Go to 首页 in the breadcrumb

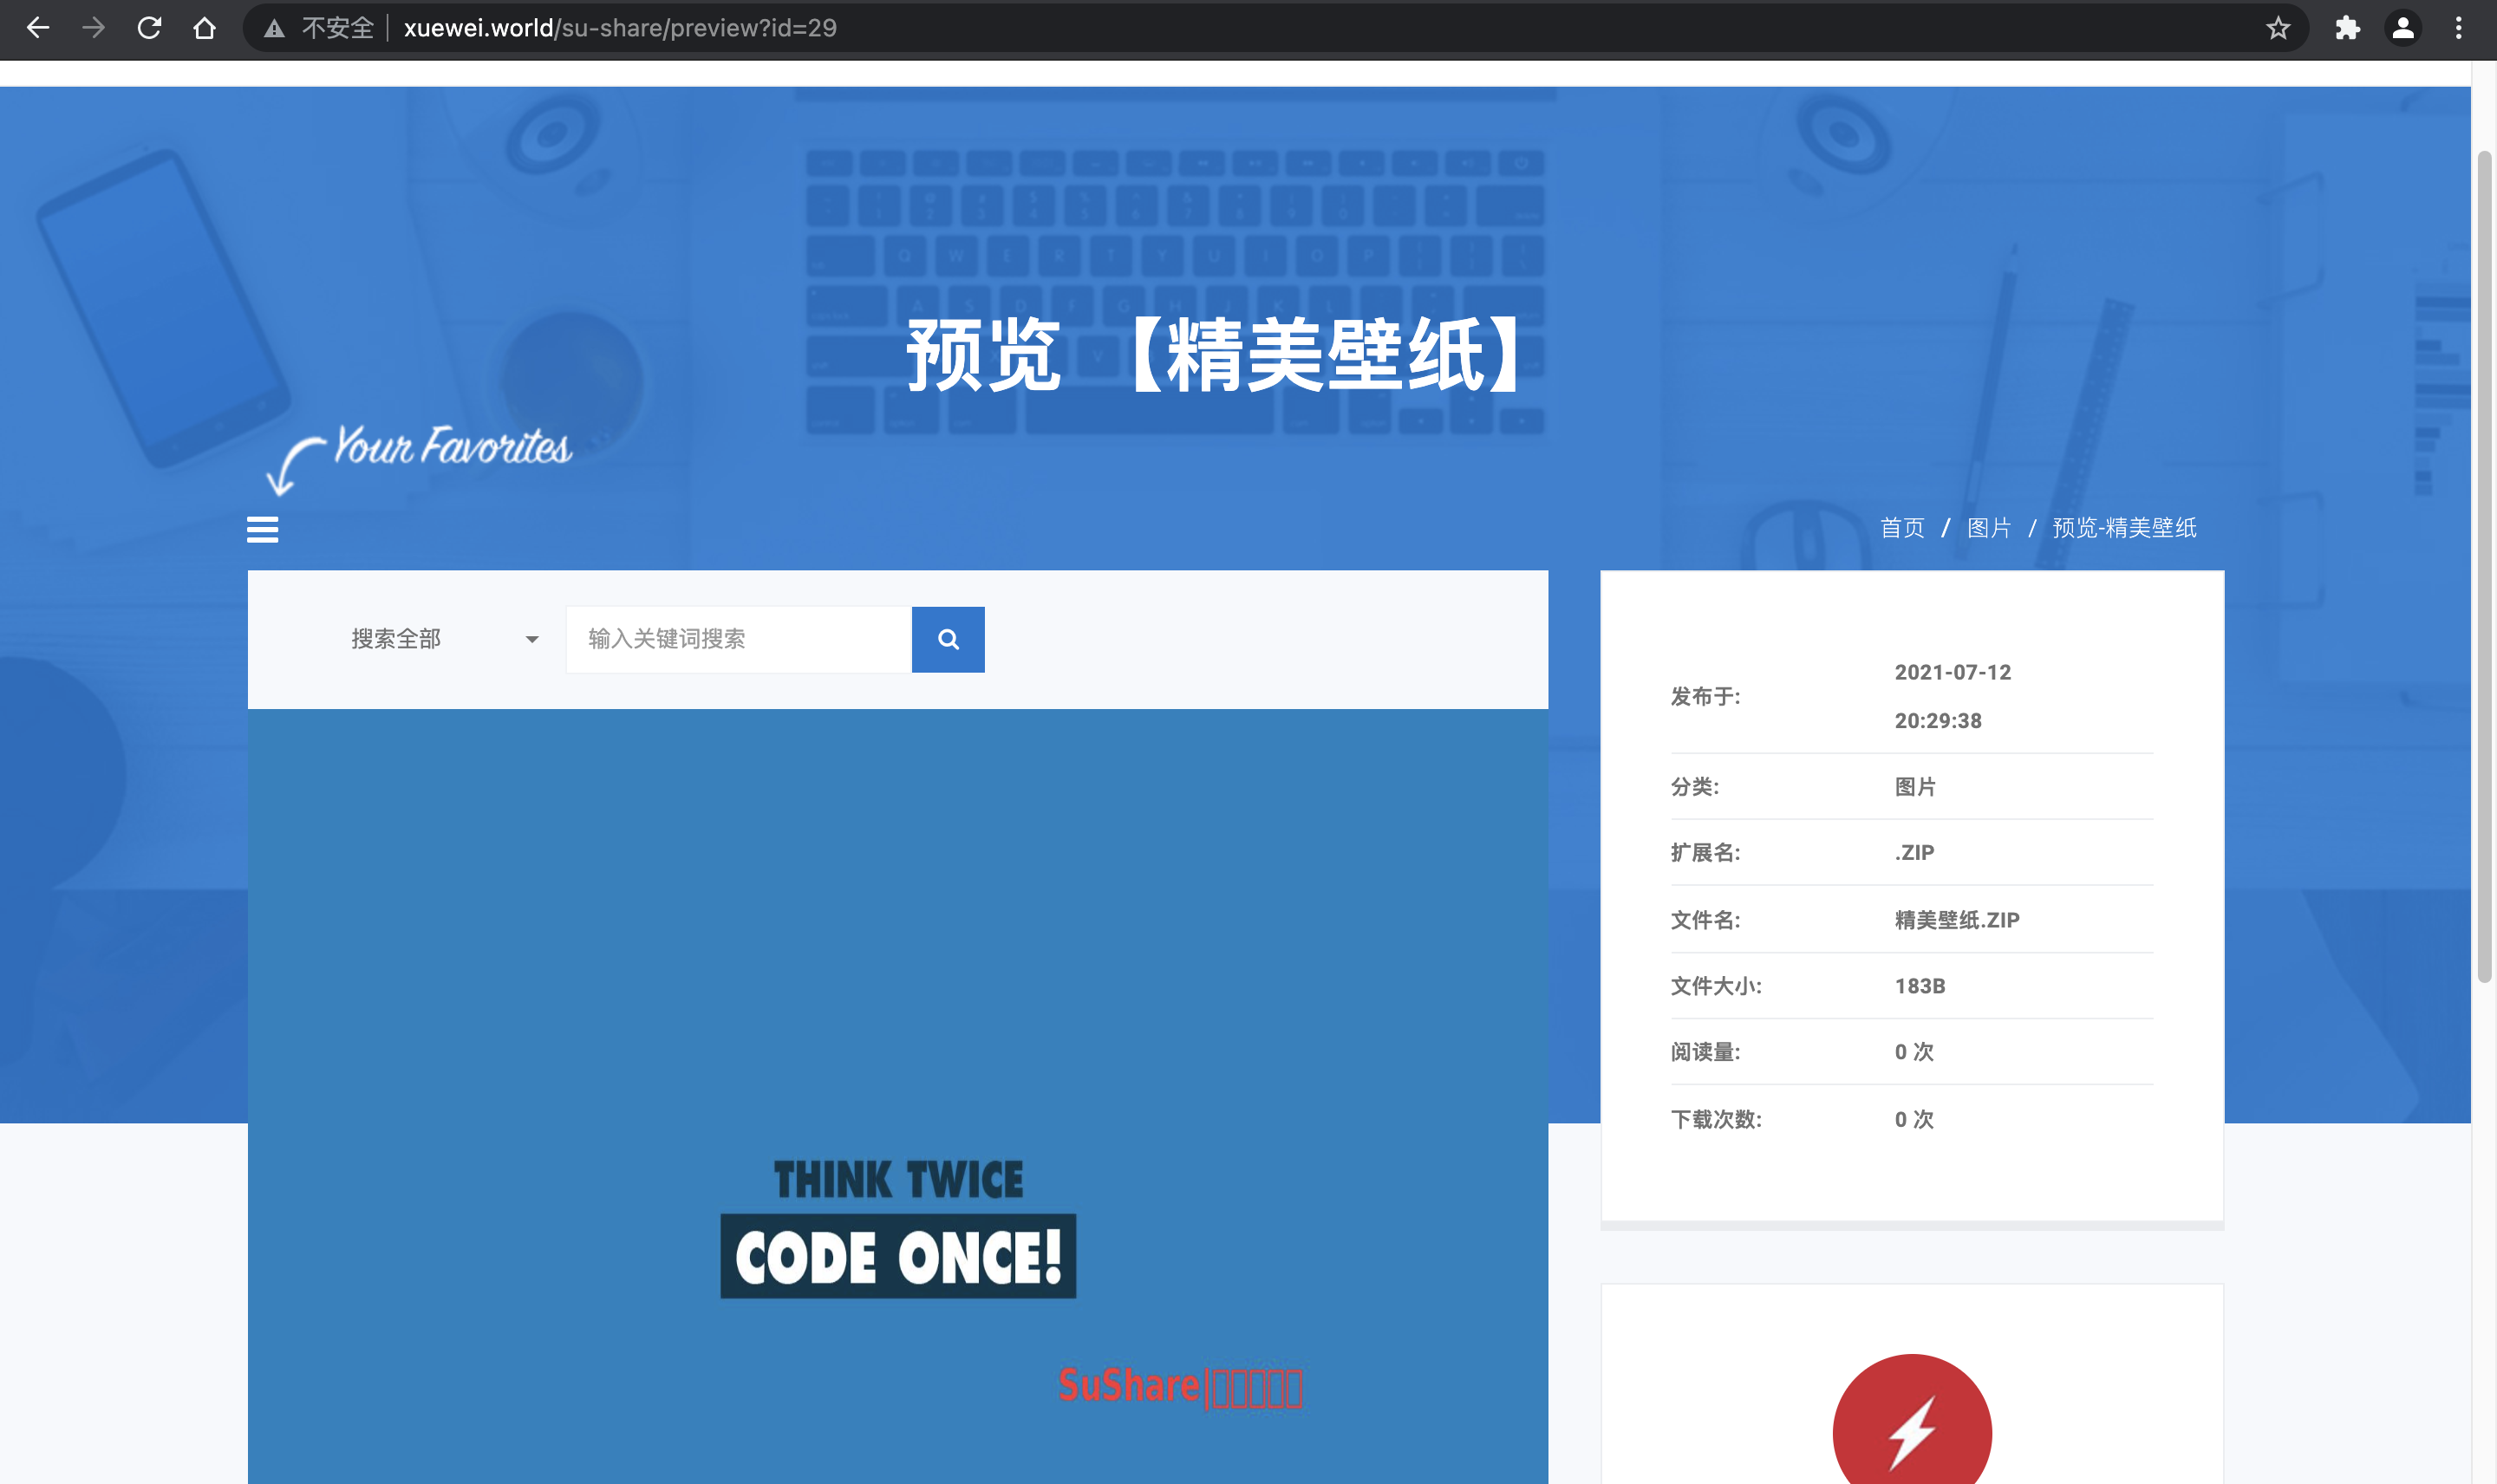[1902, 528]
